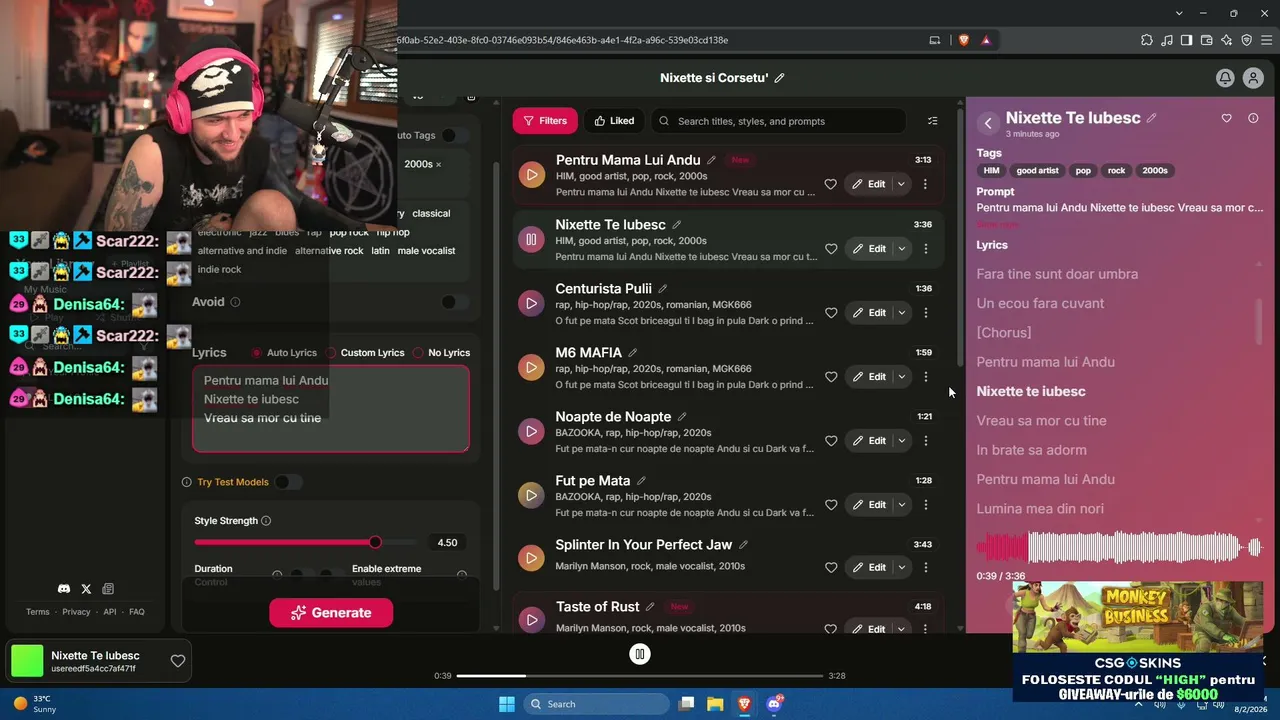Show song info in the details panel
Screen dimensions: 1280x720
[x=1253, y=118]
